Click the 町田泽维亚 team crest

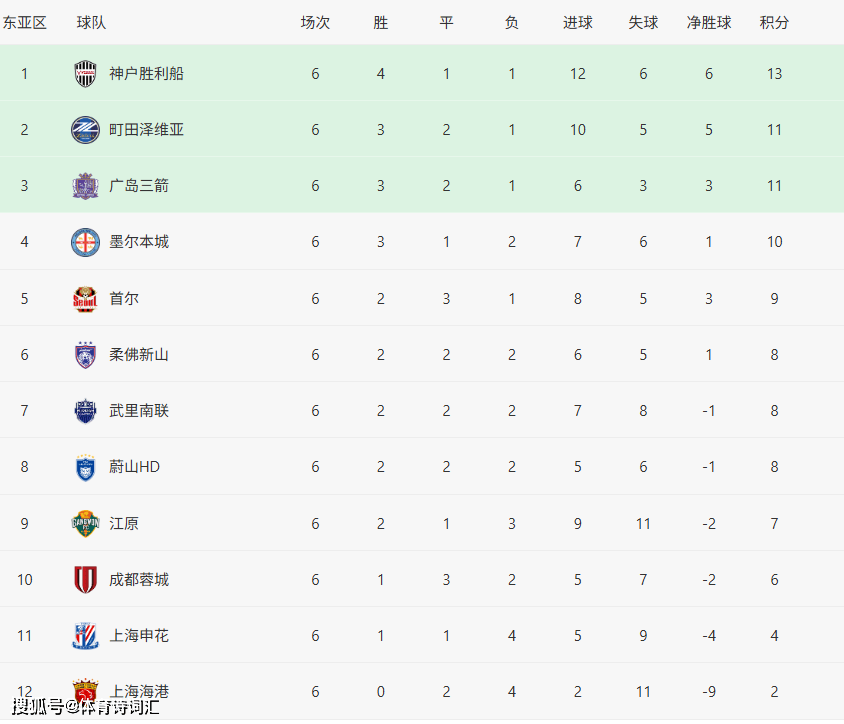(x=86, y=130)
